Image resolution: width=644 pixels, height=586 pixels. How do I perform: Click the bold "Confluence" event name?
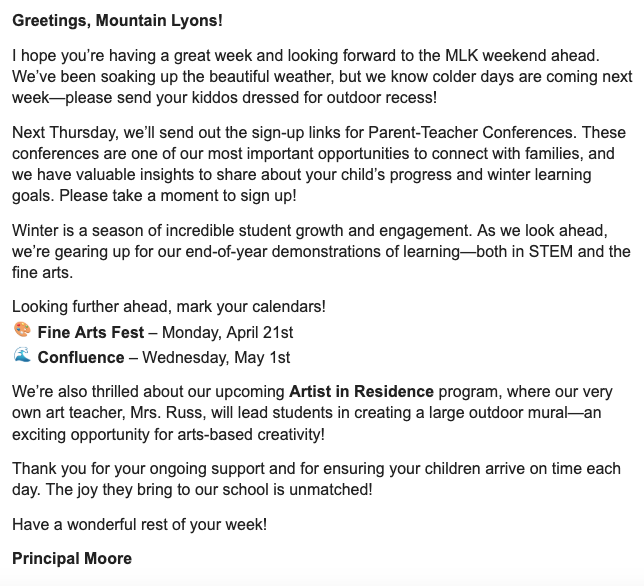tap(81, 357)
